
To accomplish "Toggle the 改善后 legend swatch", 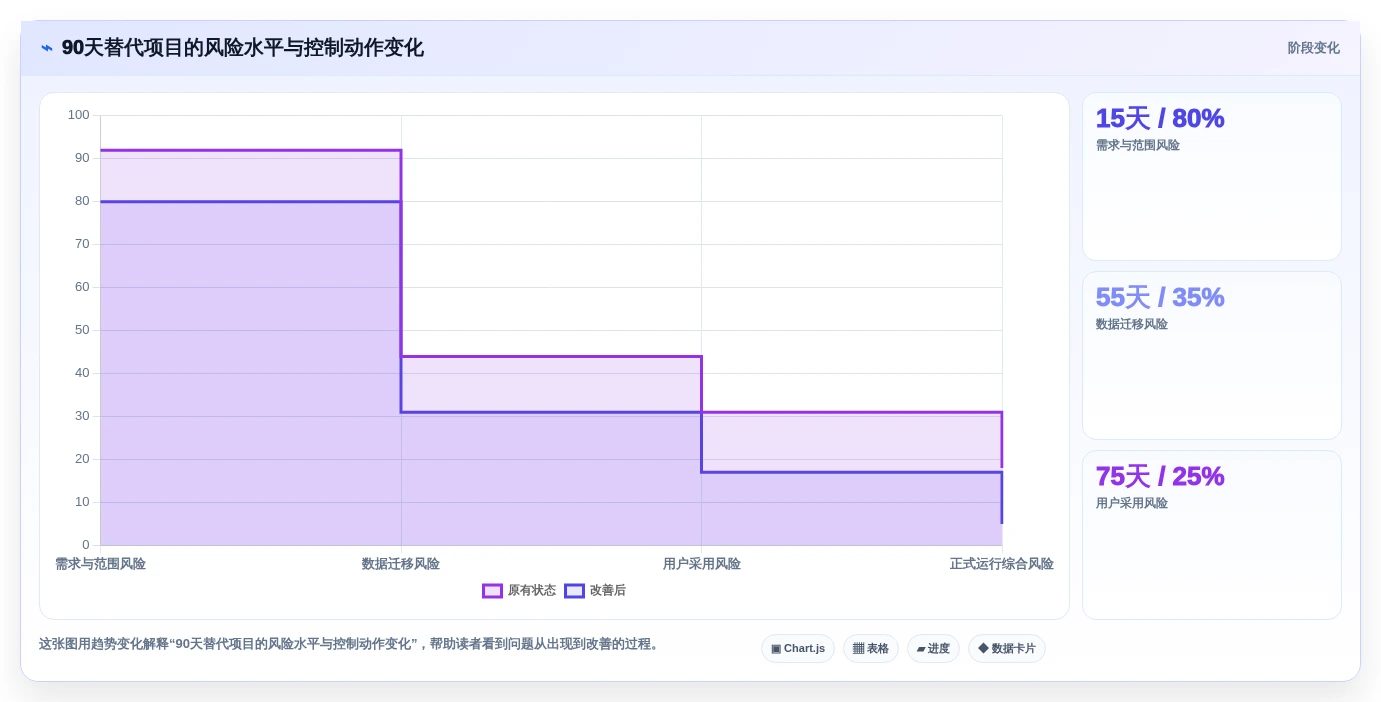I will pos(574,591).
